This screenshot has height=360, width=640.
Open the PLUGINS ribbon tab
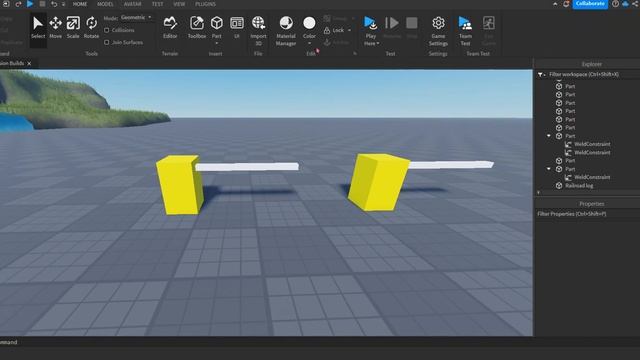tap(205, 4)
